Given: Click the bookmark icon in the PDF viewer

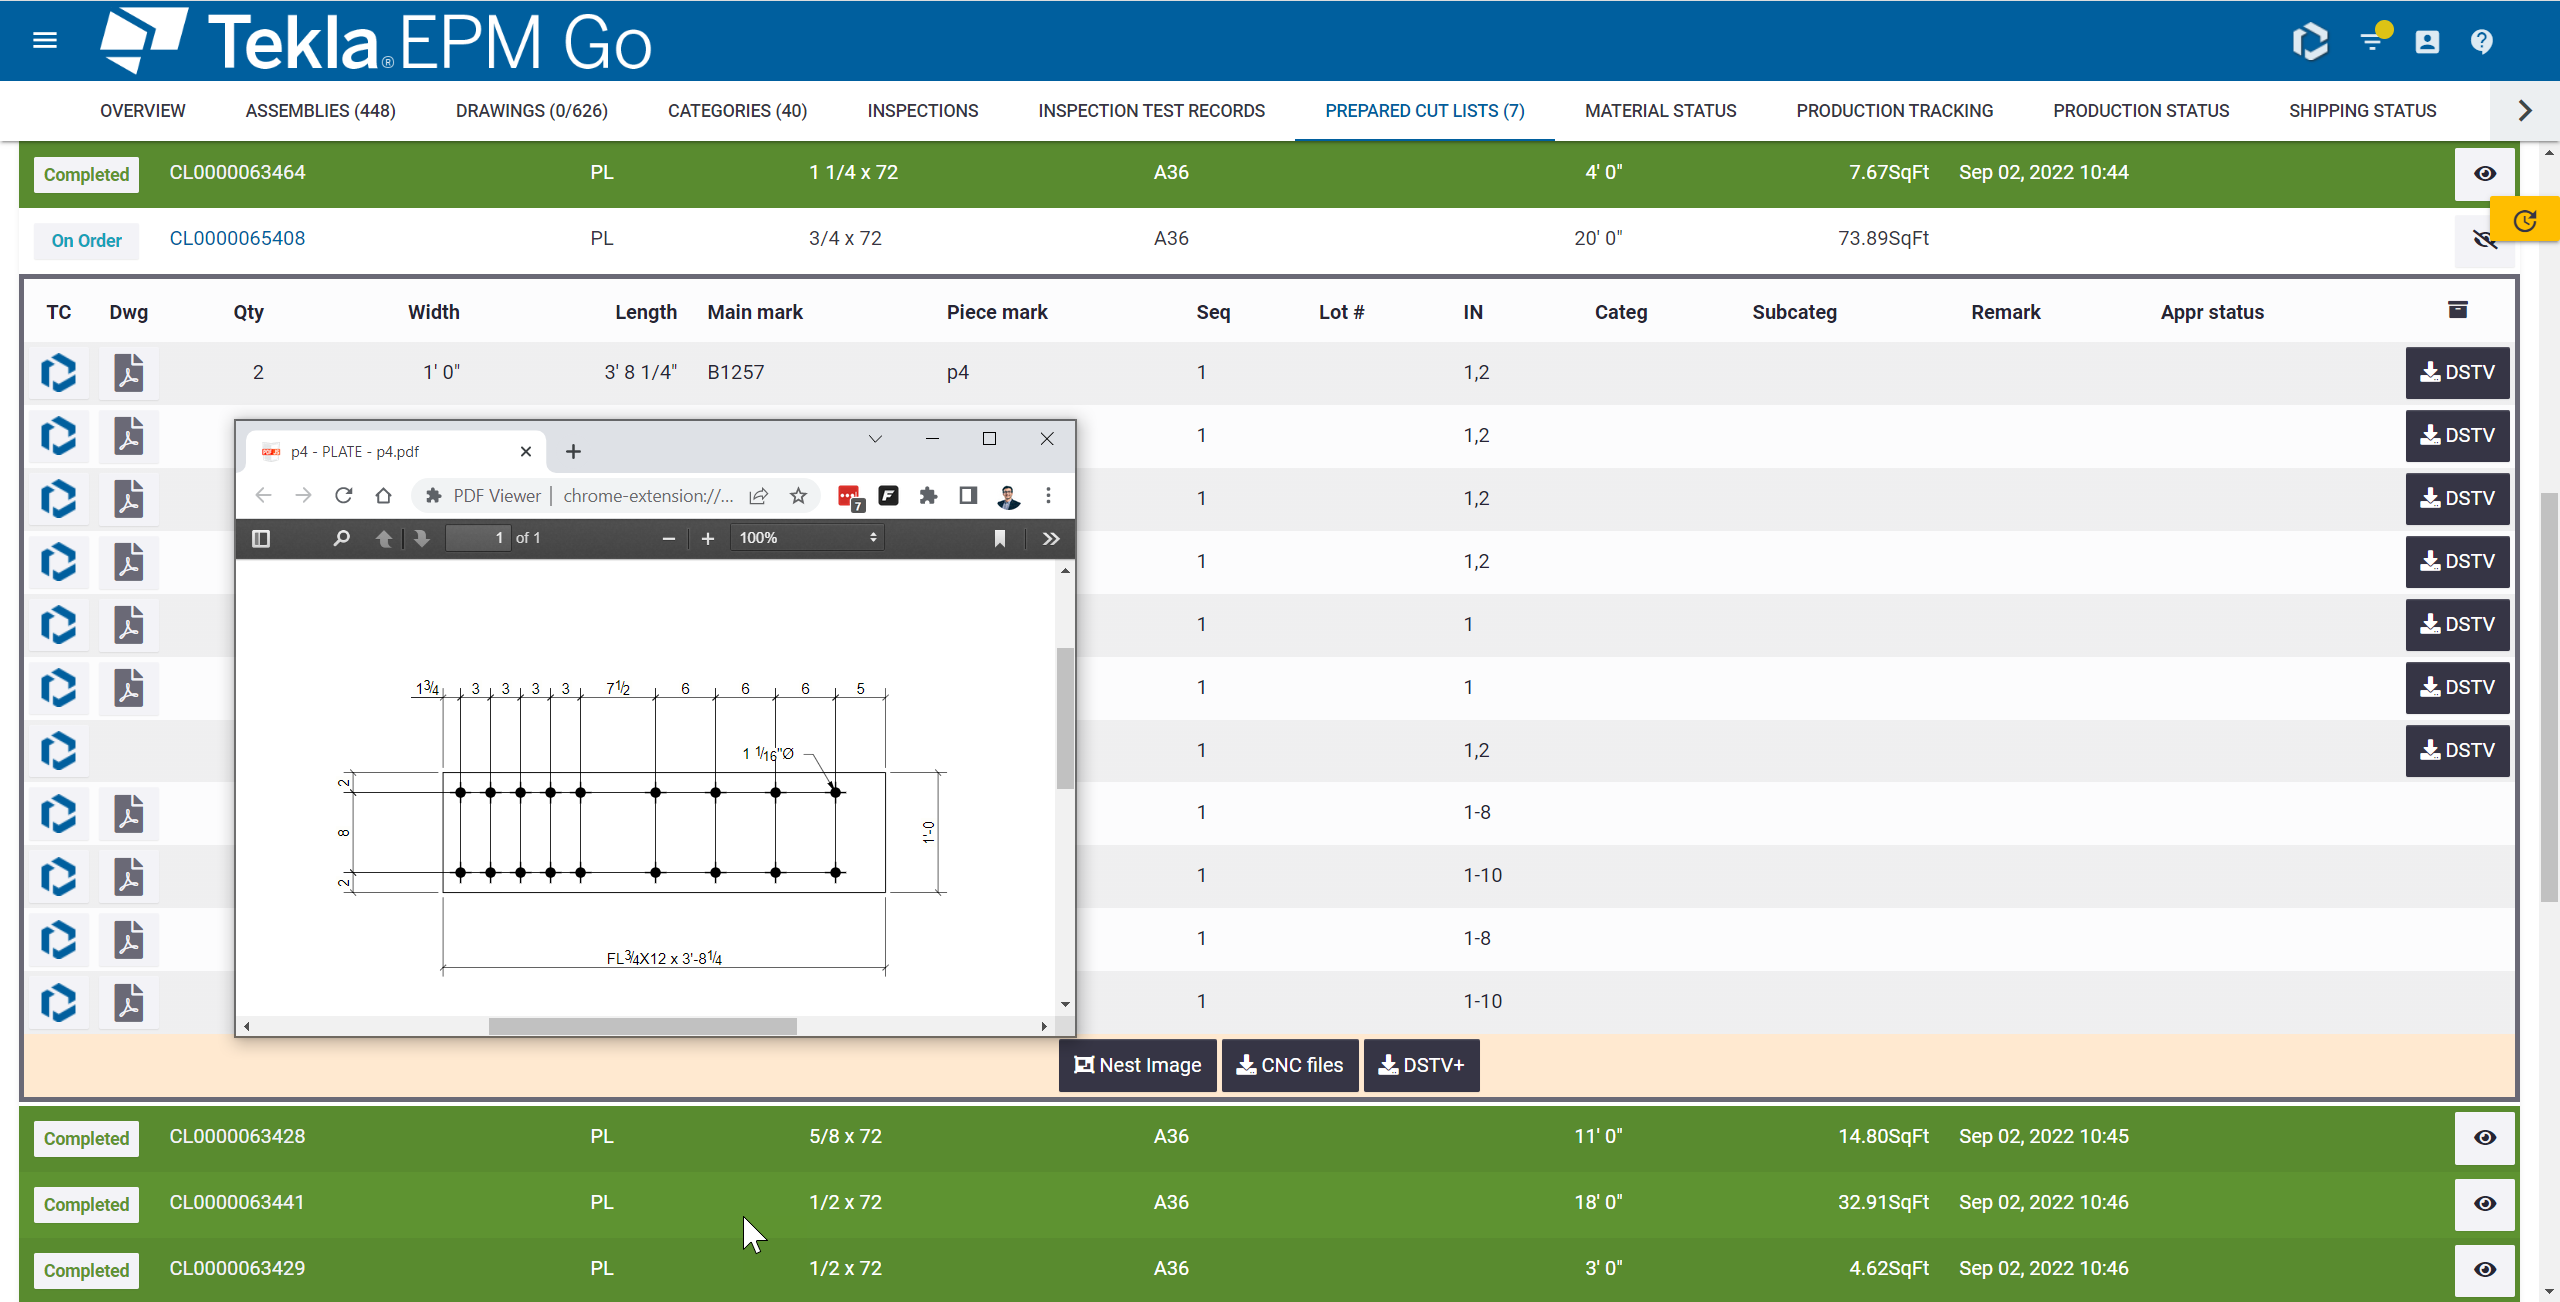Looking at the screenshot, I should [999, 538].
